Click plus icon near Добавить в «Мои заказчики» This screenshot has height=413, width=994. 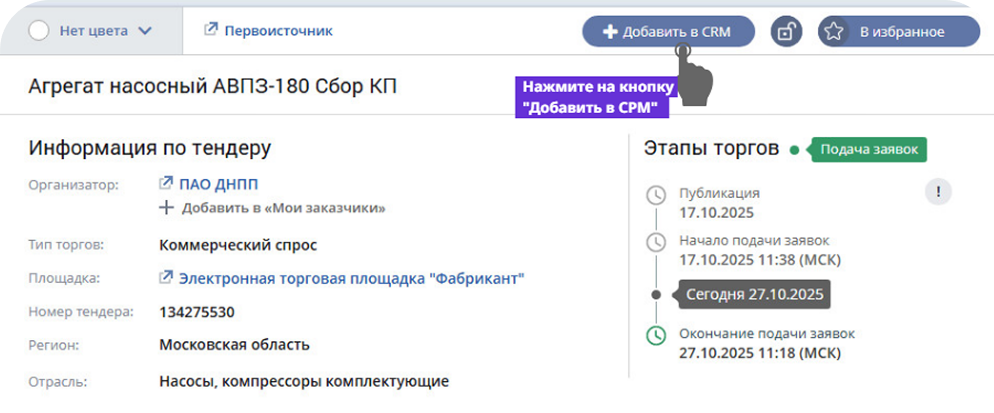coord(167,208)
